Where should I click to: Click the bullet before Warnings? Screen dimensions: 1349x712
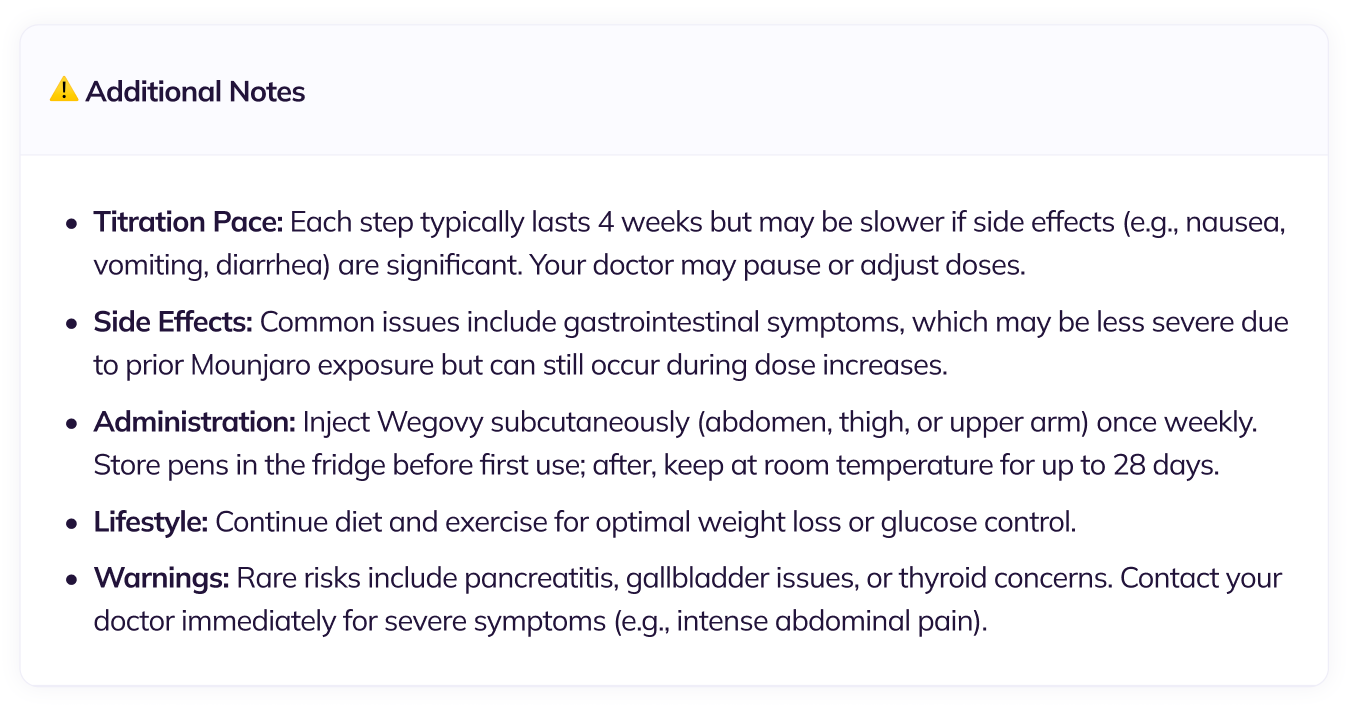pos(71,579)
